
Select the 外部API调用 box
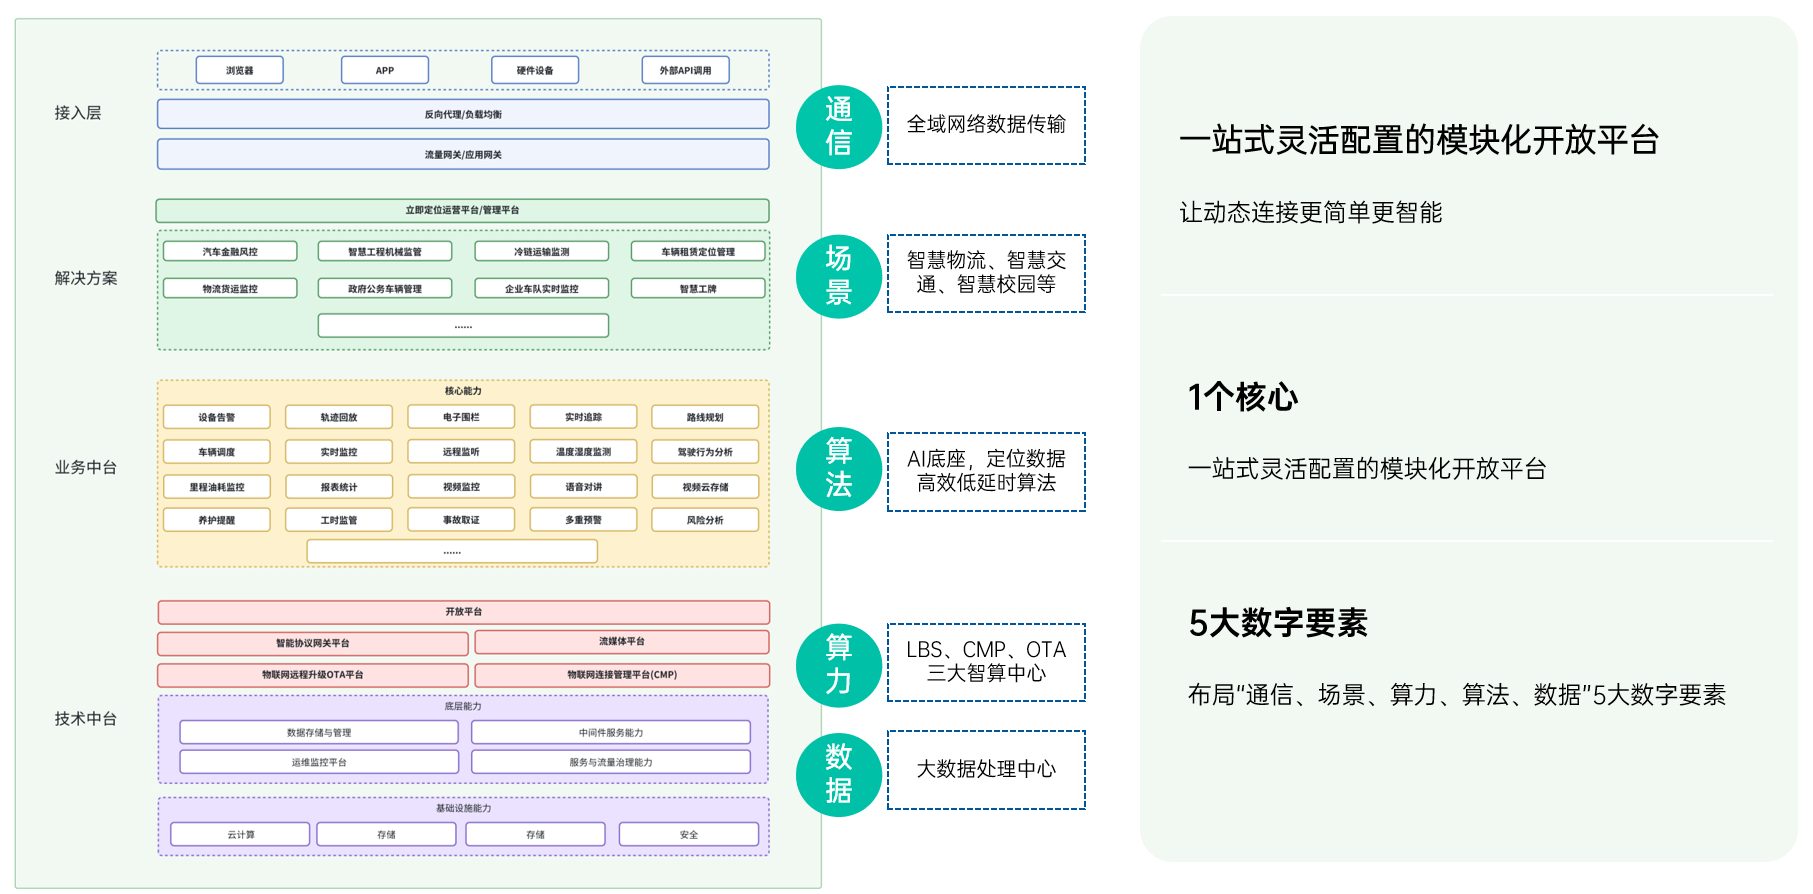point(685,71)
